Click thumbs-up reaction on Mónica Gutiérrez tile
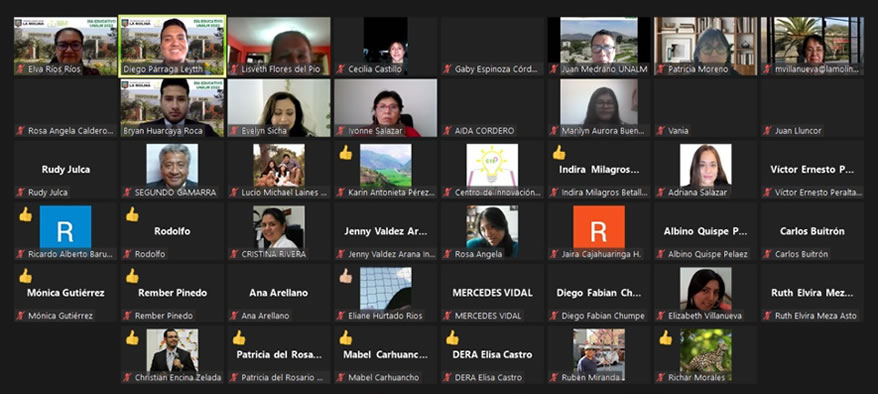878x394 pixels. [x=25, y=276]
